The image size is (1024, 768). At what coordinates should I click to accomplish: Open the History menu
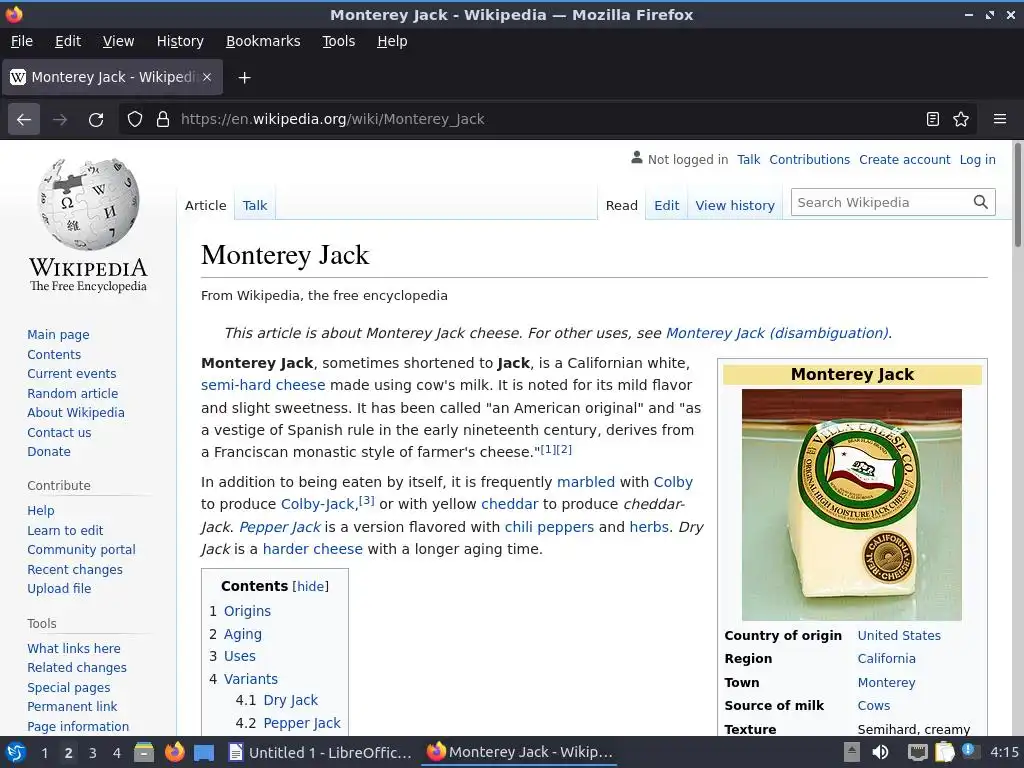coord(180,41)
